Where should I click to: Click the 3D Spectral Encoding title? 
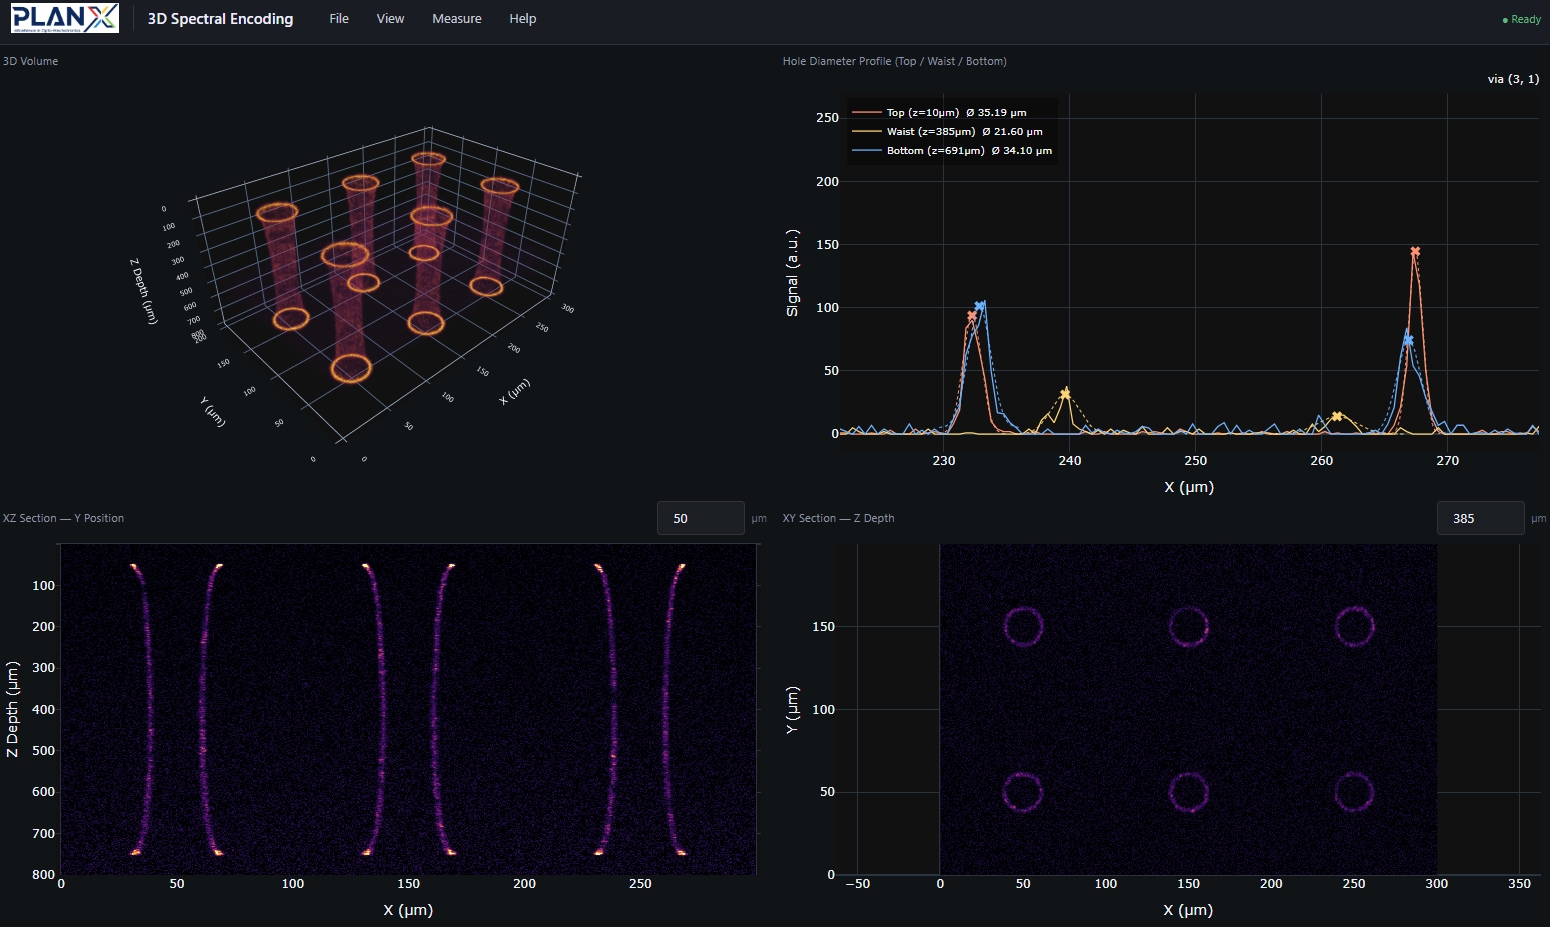point(220,19)
